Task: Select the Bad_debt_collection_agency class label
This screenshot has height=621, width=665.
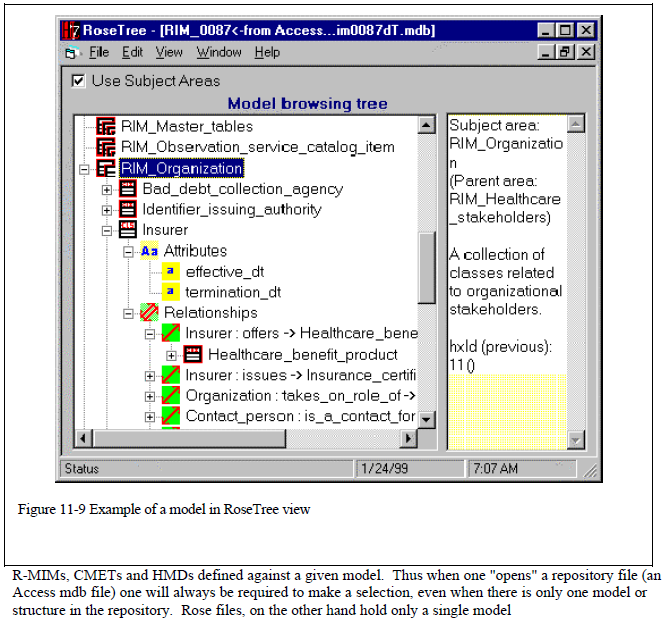Action: [243, 189]
